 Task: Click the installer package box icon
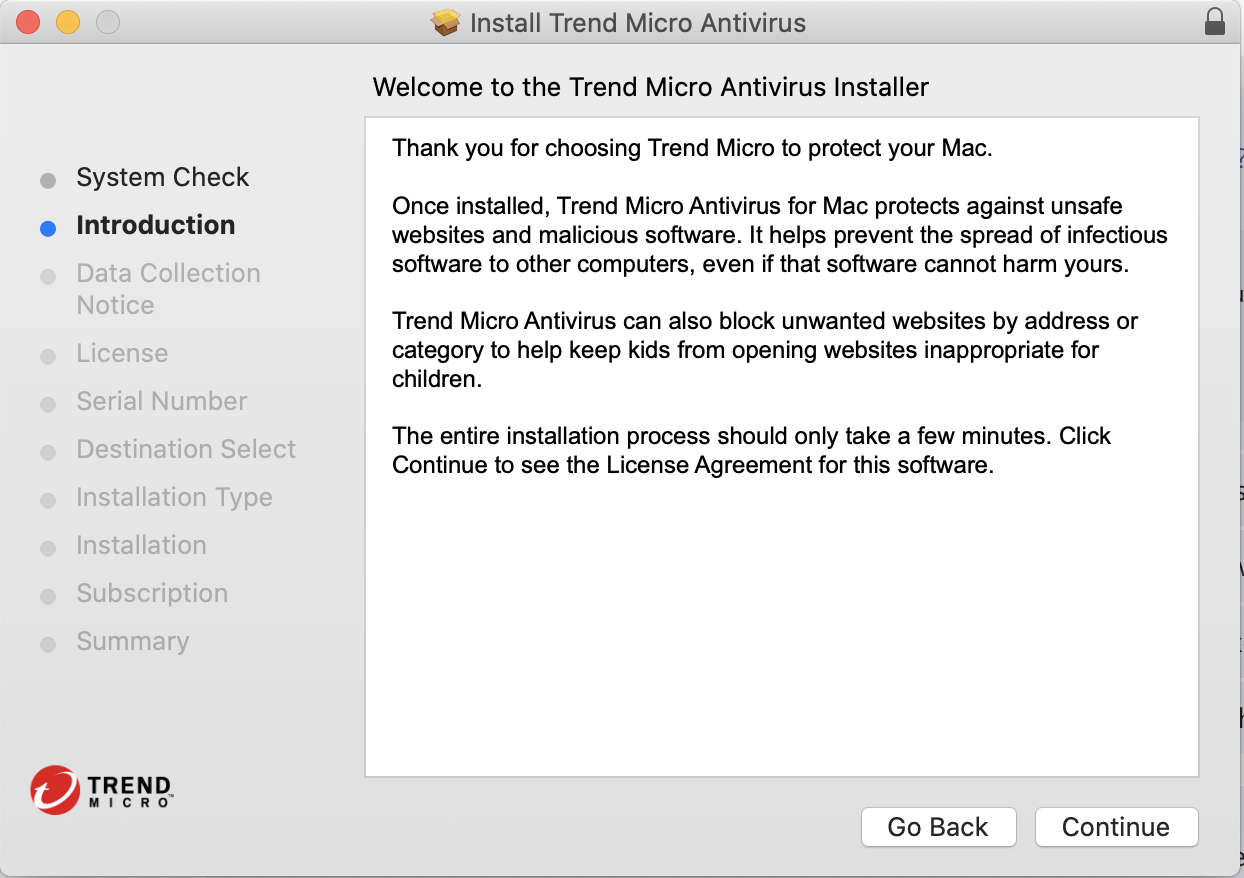446,22
